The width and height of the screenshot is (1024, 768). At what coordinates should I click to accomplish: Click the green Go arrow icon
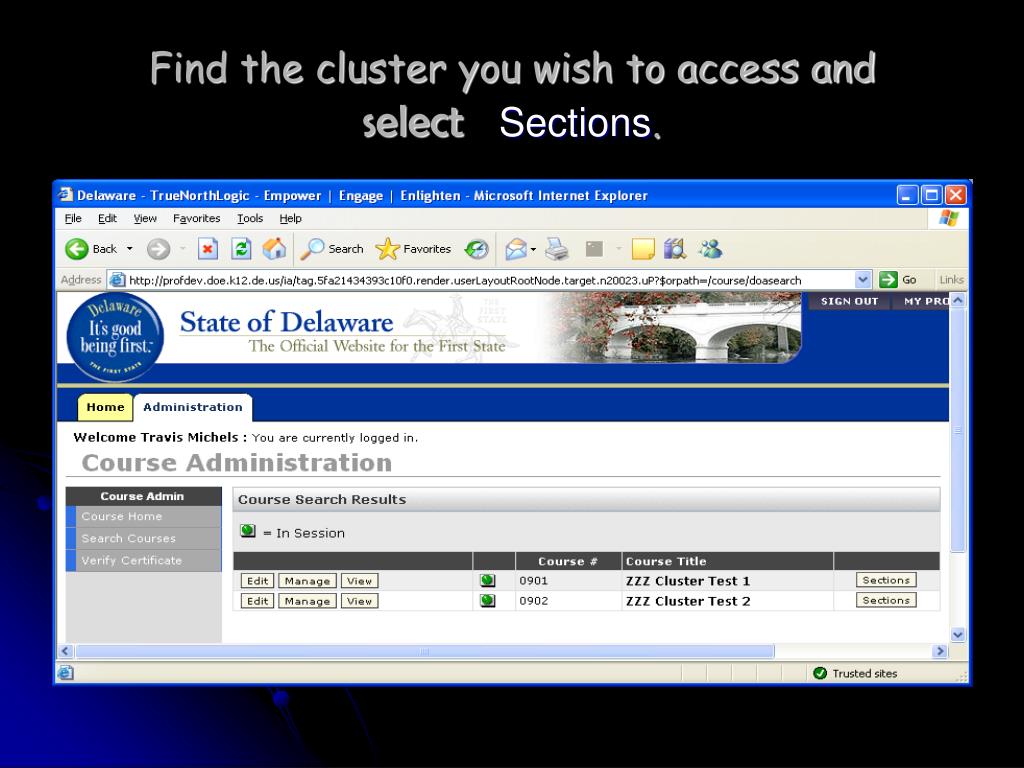pyautogui.click(x=888, y=280)
